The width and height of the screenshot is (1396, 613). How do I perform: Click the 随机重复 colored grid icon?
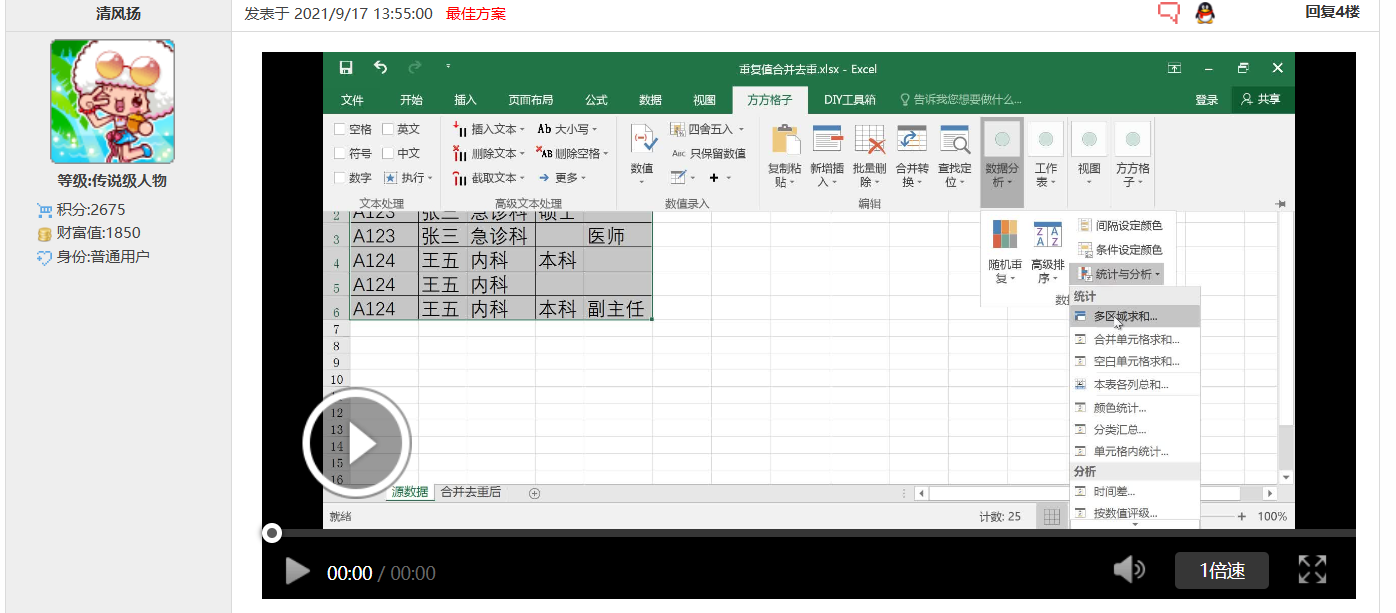pyautogui.click(x=1005, y=236)
